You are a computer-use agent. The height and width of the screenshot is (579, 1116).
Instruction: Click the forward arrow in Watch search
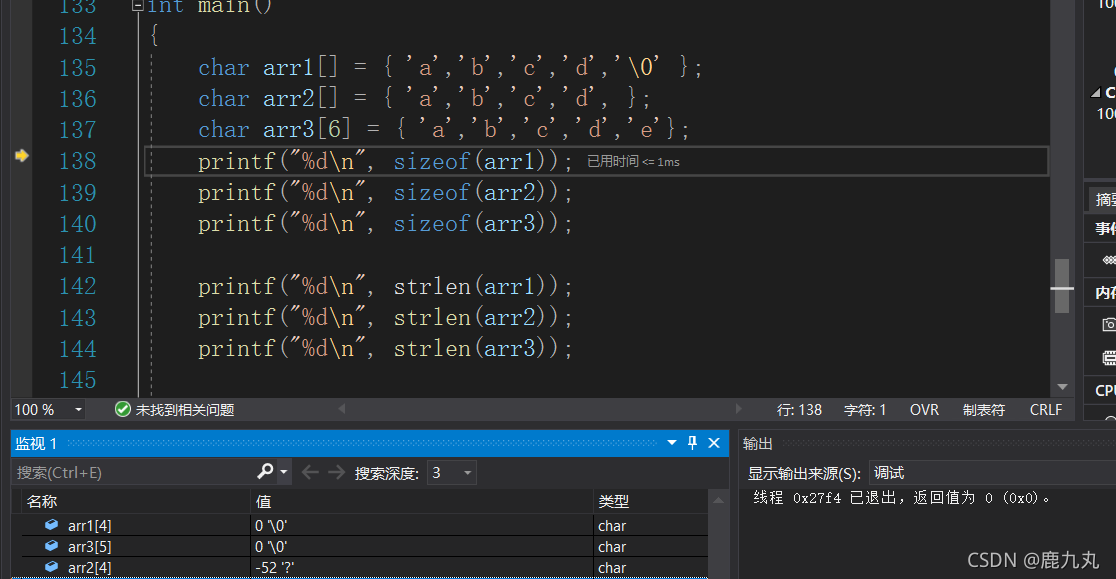[336, 472]
